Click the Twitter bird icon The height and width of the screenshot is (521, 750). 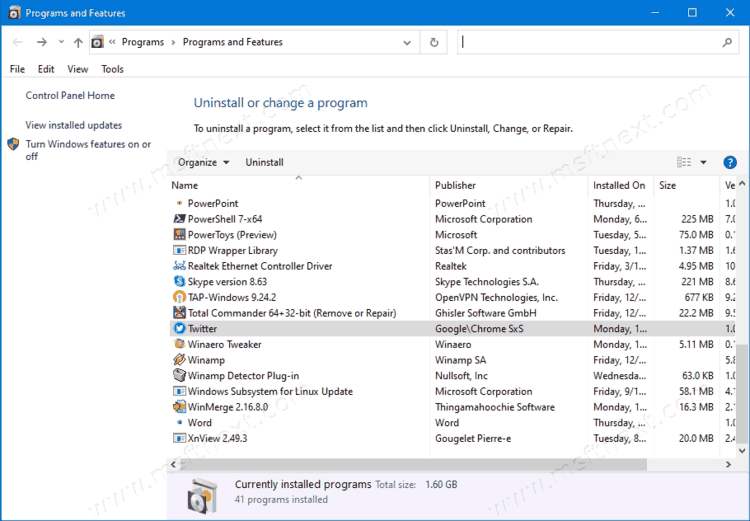tap(179, 329)
